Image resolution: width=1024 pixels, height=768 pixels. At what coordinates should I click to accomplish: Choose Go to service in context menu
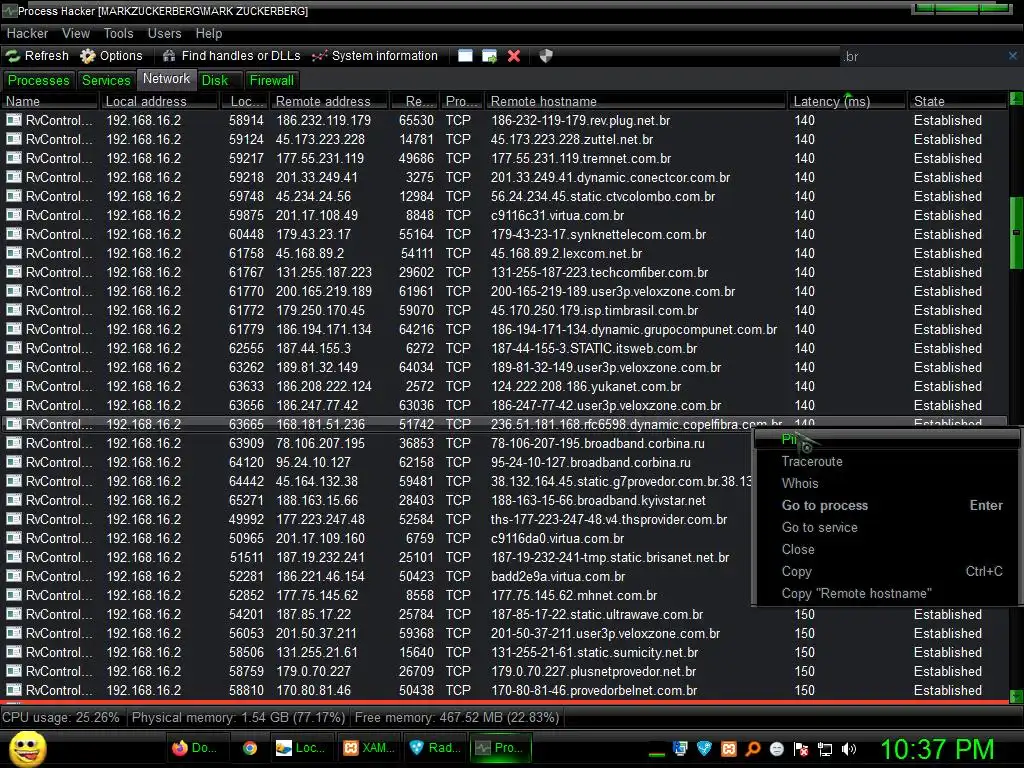pyautogui.click(x=887, y=527)
